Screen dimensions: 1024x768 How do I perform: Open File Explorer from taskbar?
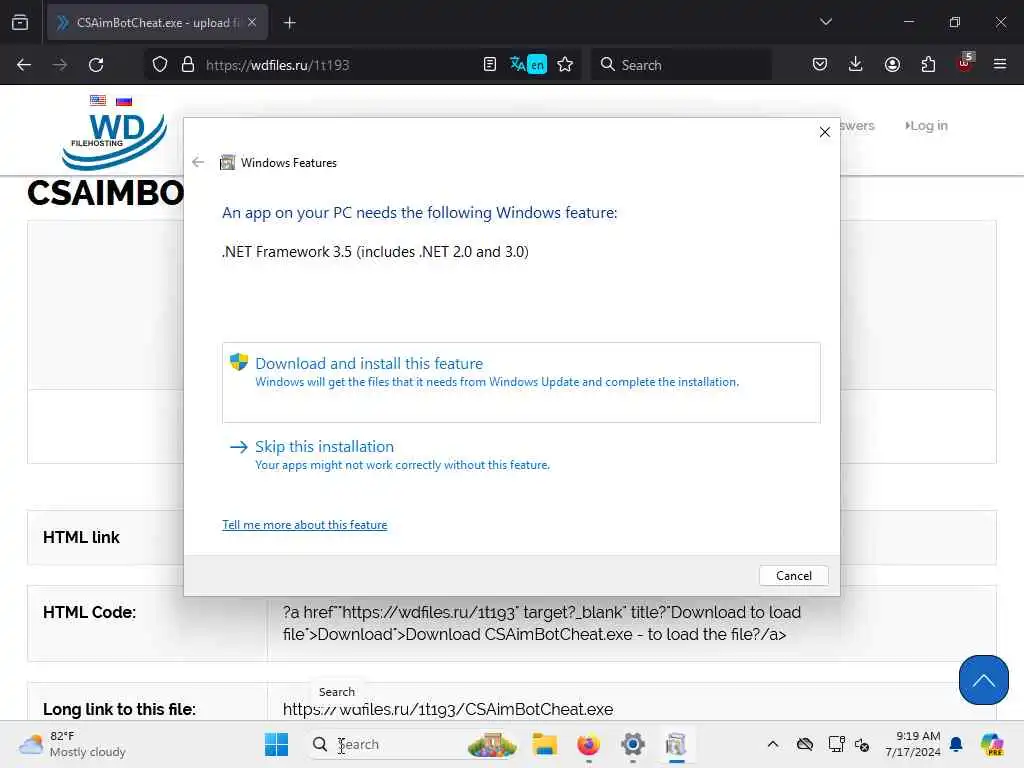544,744
